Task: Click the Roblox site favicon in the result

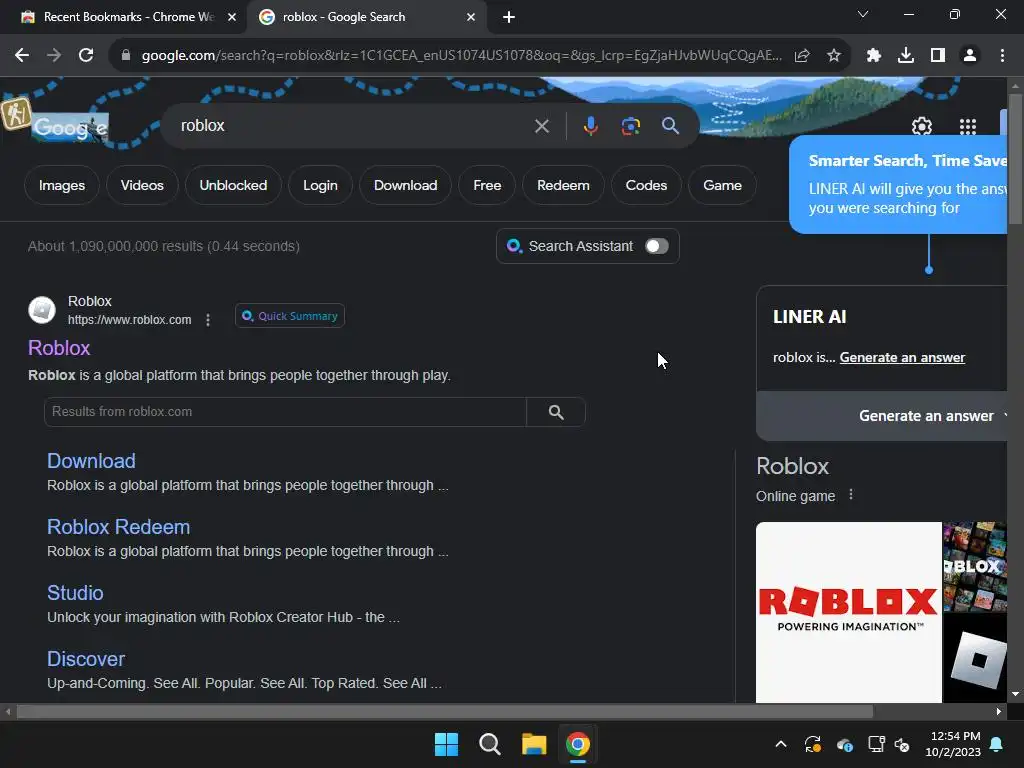Action: click(x=42, y=310)
